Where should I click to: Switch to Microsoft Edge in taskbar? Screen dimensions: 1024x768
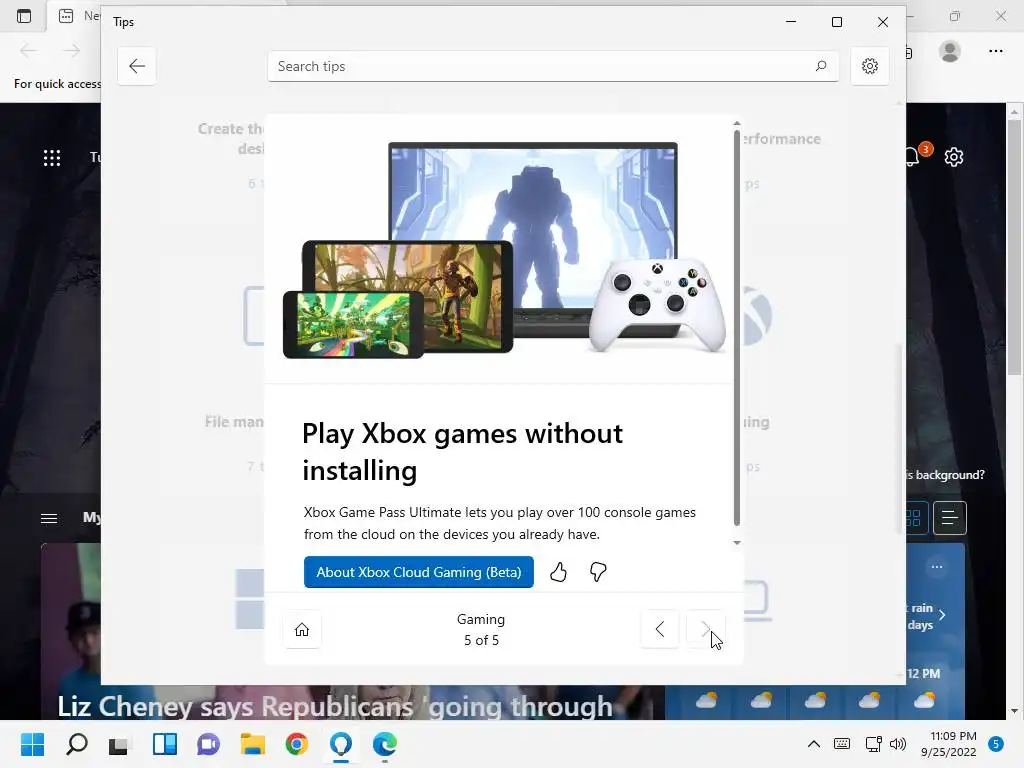coord(385,744)
